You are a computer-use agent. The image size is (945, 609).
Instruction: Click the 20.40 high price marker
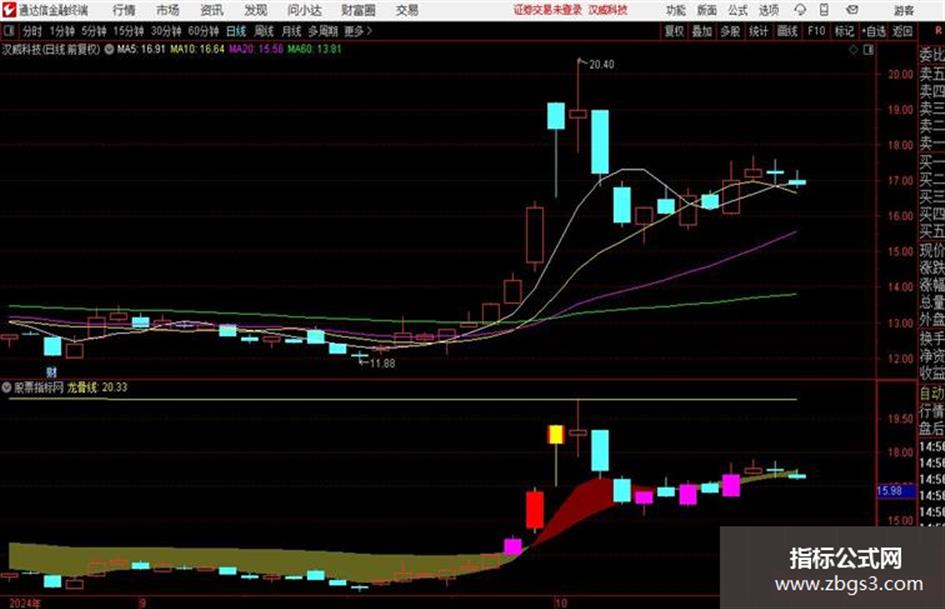pos(601,65)
